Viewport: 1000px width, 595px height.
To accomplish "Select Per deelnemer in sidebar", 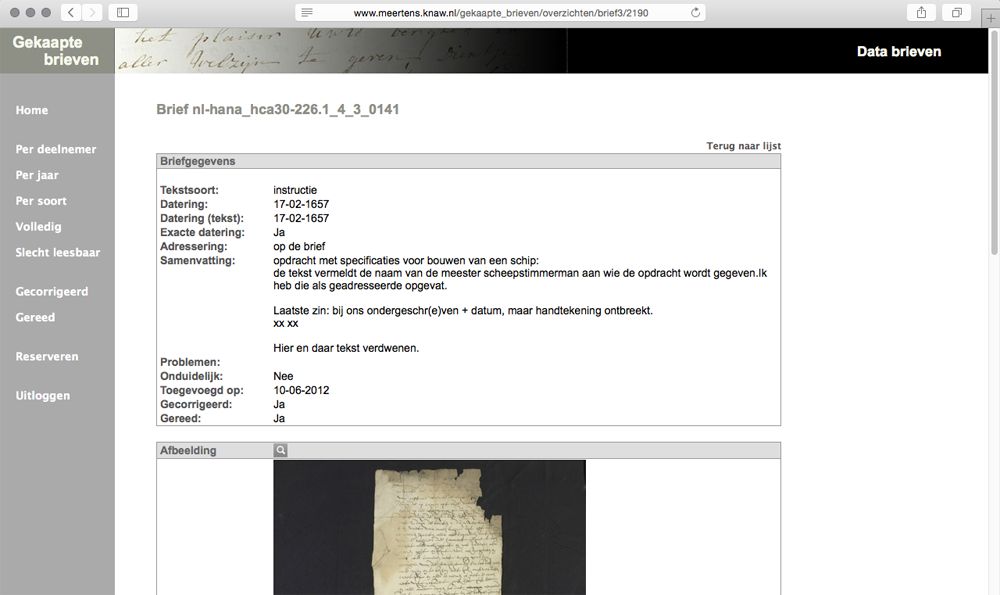I will pos(56,149).
